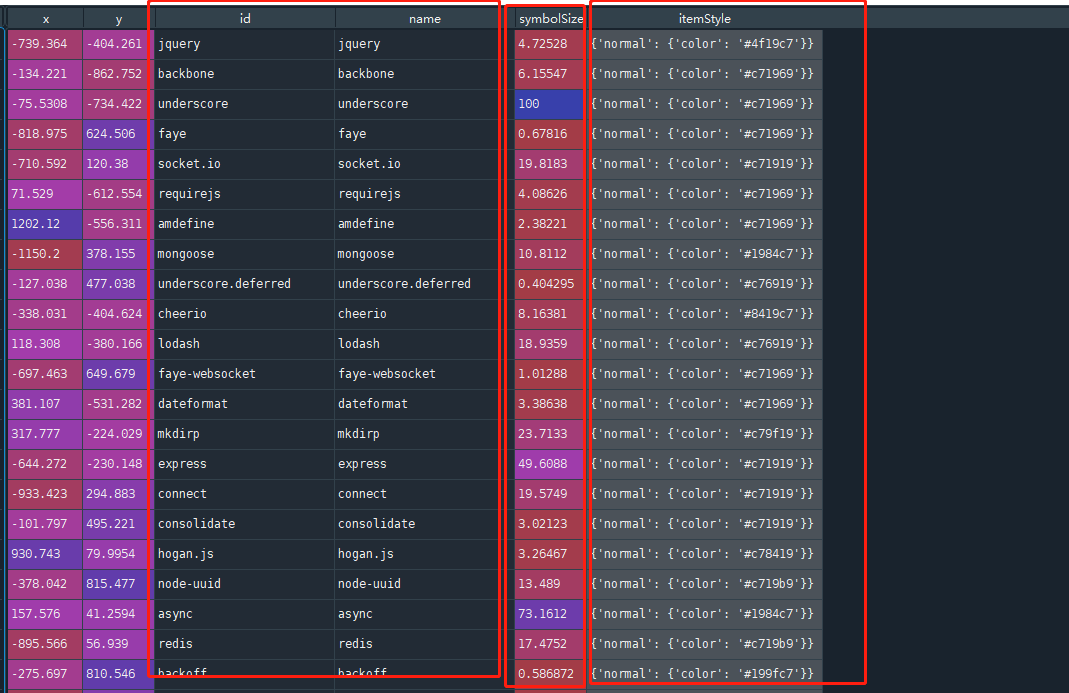
Task: Select the "id" column header
Action: pyautogui.click(x=244, y=18)
